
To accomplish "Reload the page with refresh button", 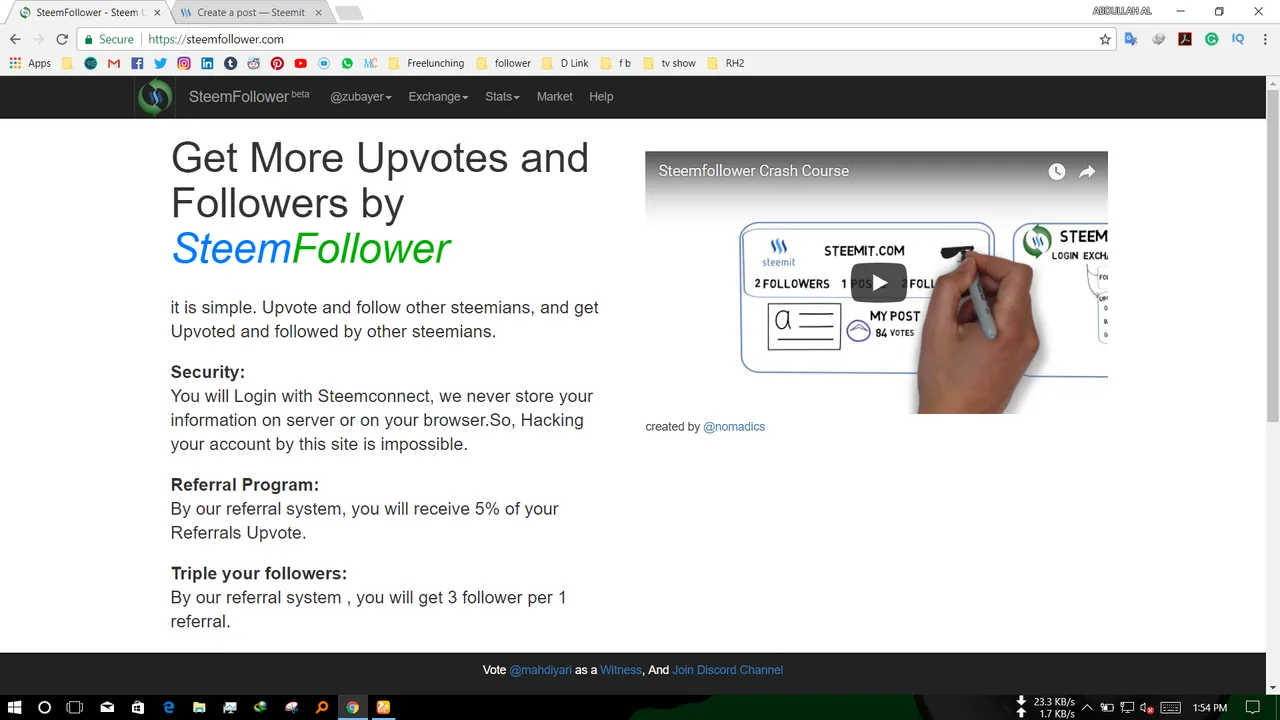I will pos(62,39).
